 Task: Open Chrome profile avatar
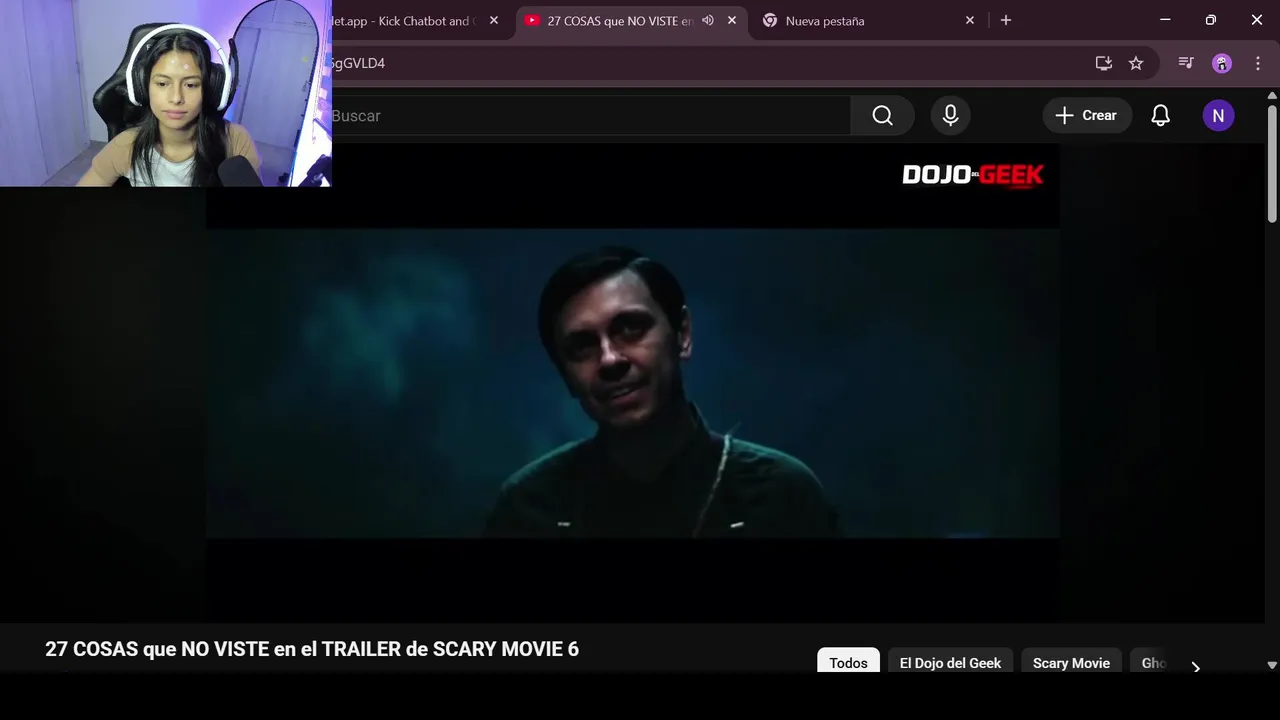pos(1222,63)
